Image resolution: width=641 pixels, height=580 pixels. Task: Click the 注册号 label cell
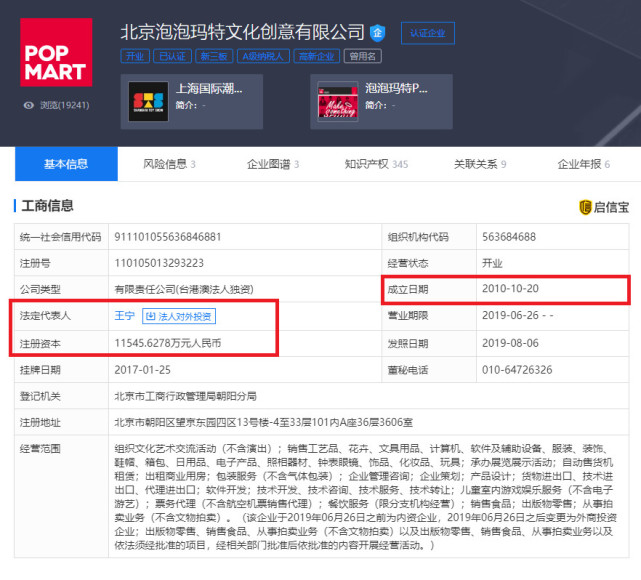pyautogui.click(x=61, y=263)
